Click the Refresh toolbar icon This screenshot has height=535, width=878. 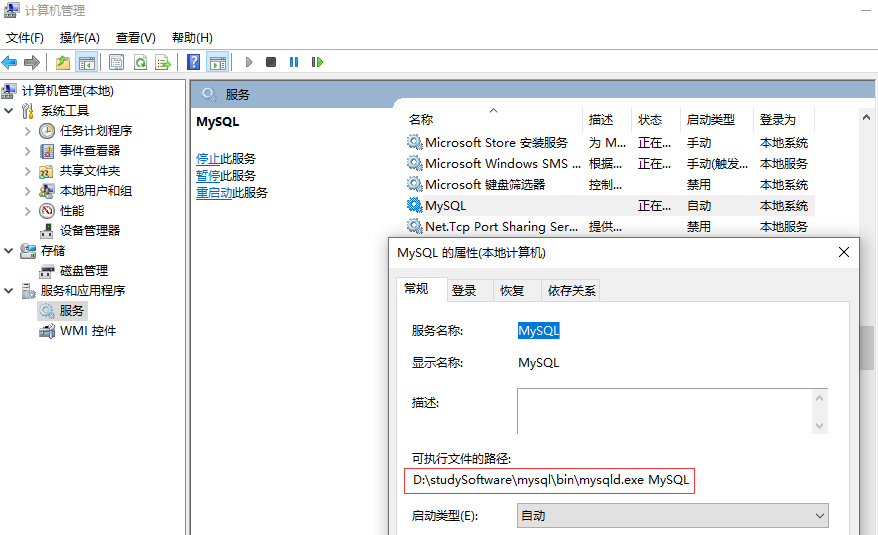140,62
